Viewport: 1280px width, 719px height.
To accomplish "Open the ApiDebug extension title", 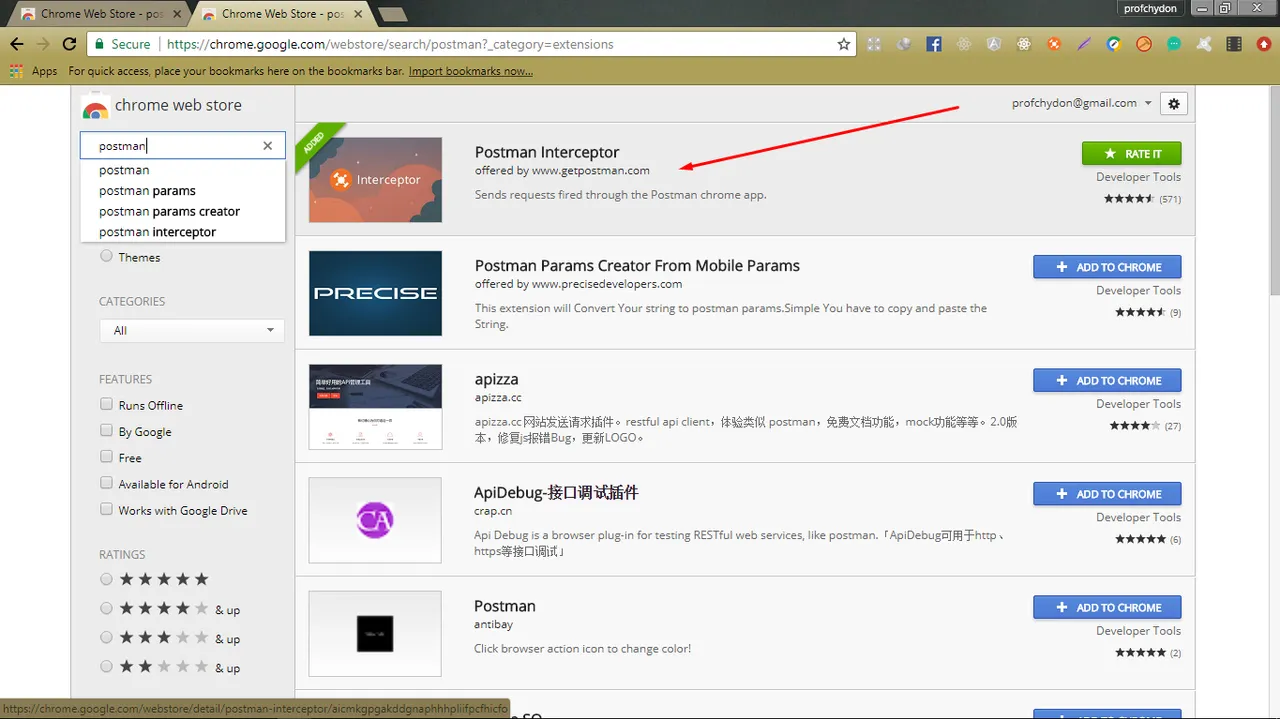I will pyautogui.click(x=556, y=492).
